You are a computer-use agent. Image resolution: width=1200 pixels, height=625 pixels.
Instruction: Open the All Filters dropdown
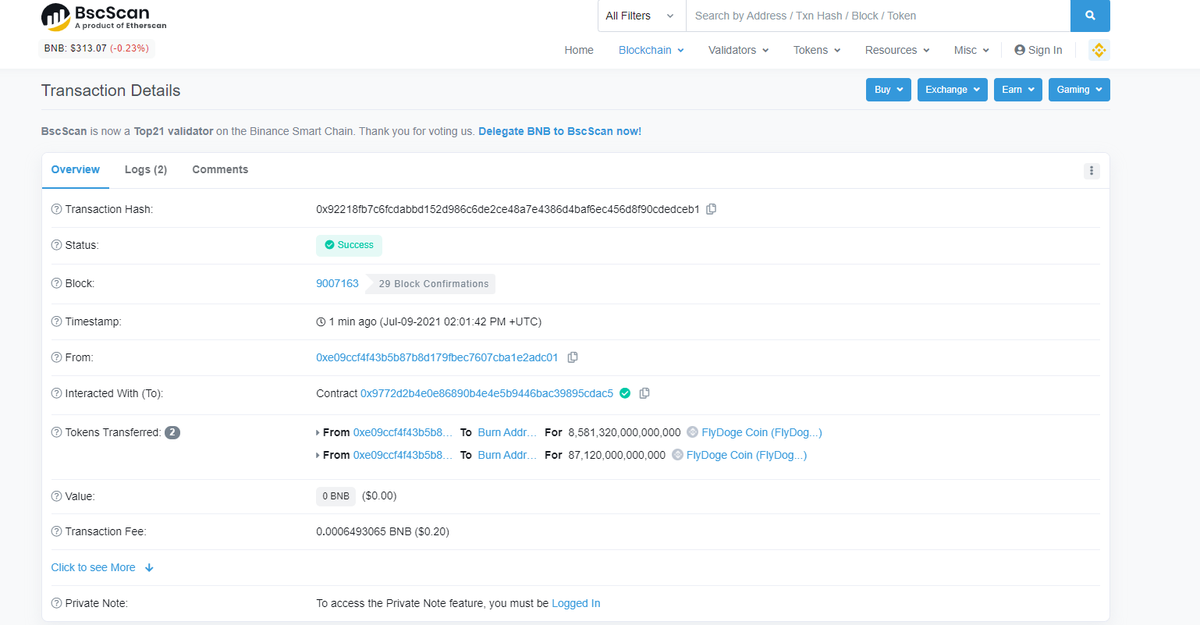(x=641, y=16)
